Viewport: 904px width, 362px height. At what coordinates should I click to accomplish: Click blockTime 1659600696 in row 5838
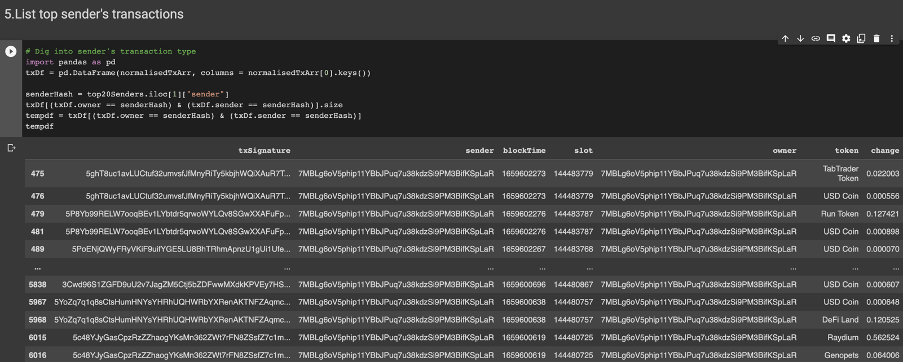click(x=523, y=285)
